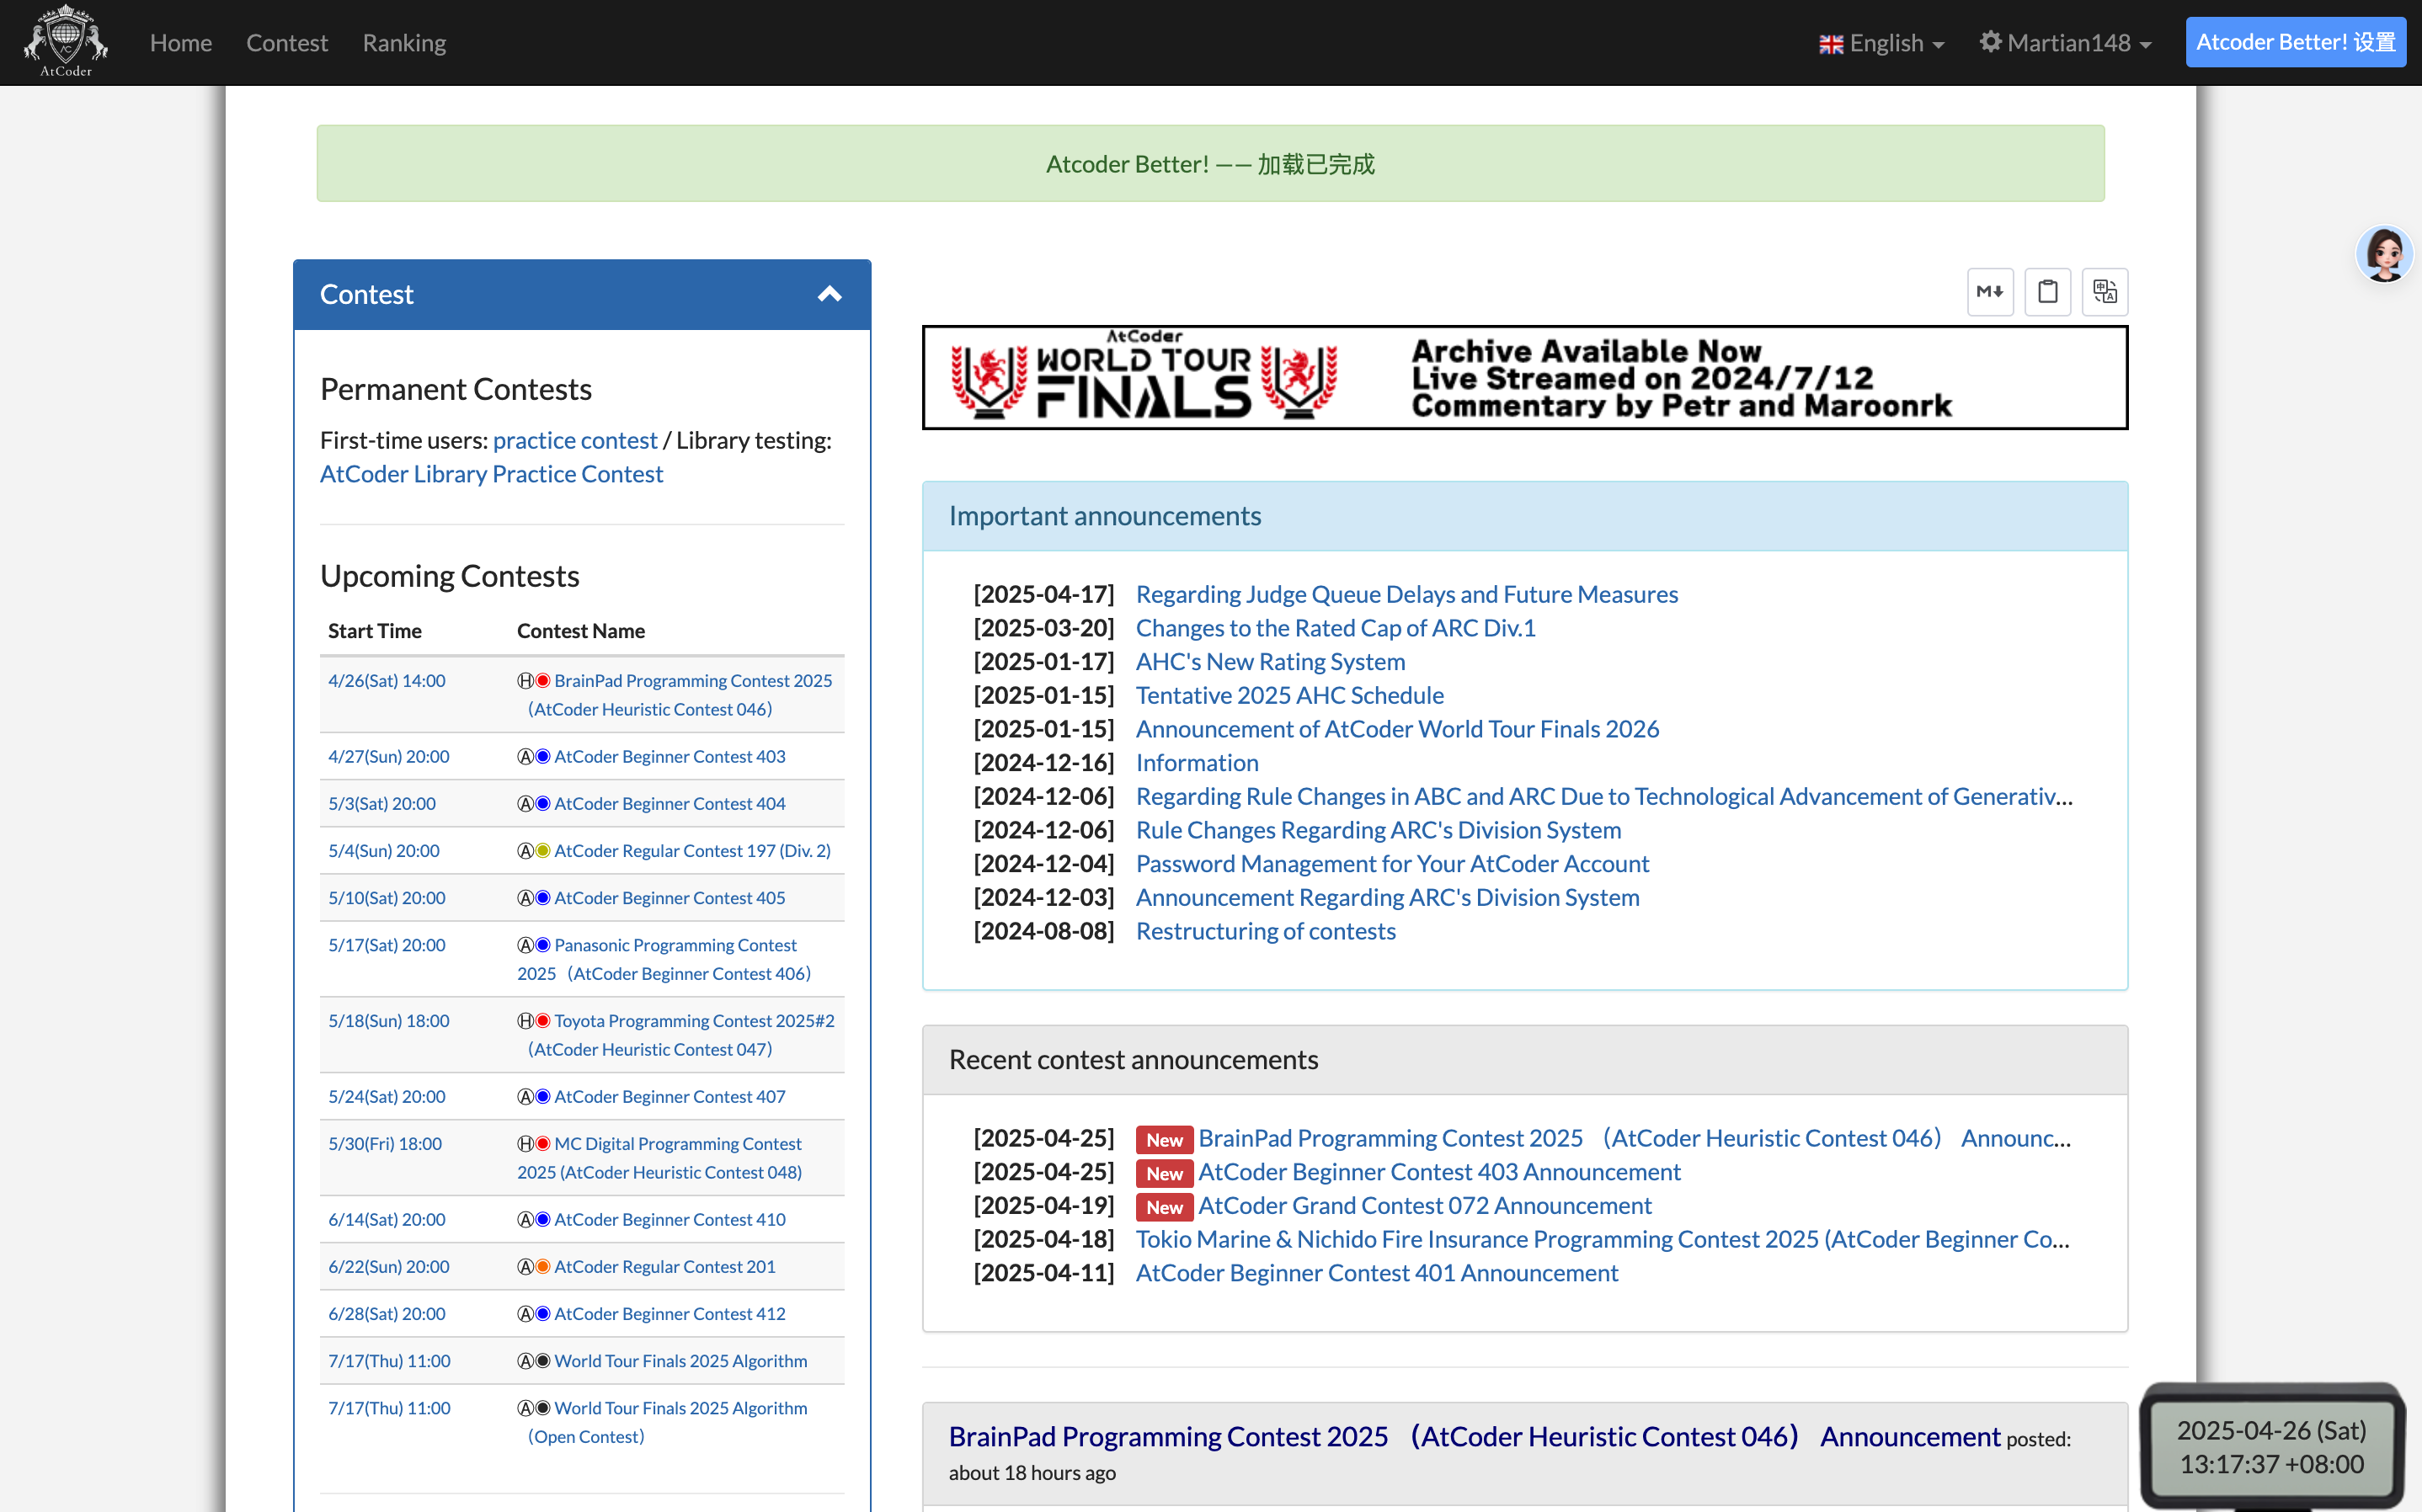This screenshot has height=1512, width=2422.
Task: Click the 4/27(Sun) 20:00 start time
Action: [x=389, y=756]
